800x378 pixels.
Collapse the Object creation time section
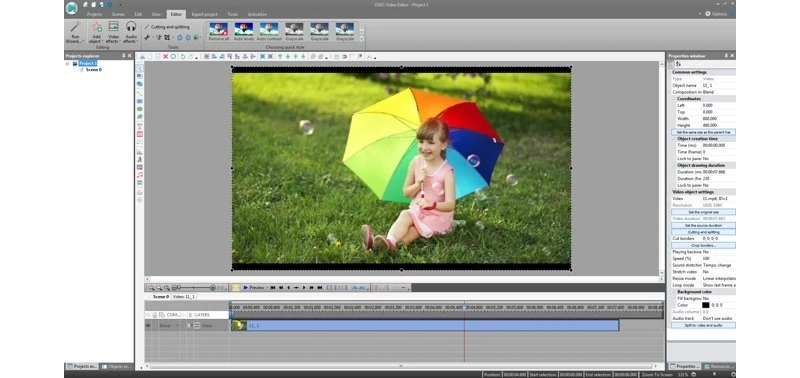(674, 139)
